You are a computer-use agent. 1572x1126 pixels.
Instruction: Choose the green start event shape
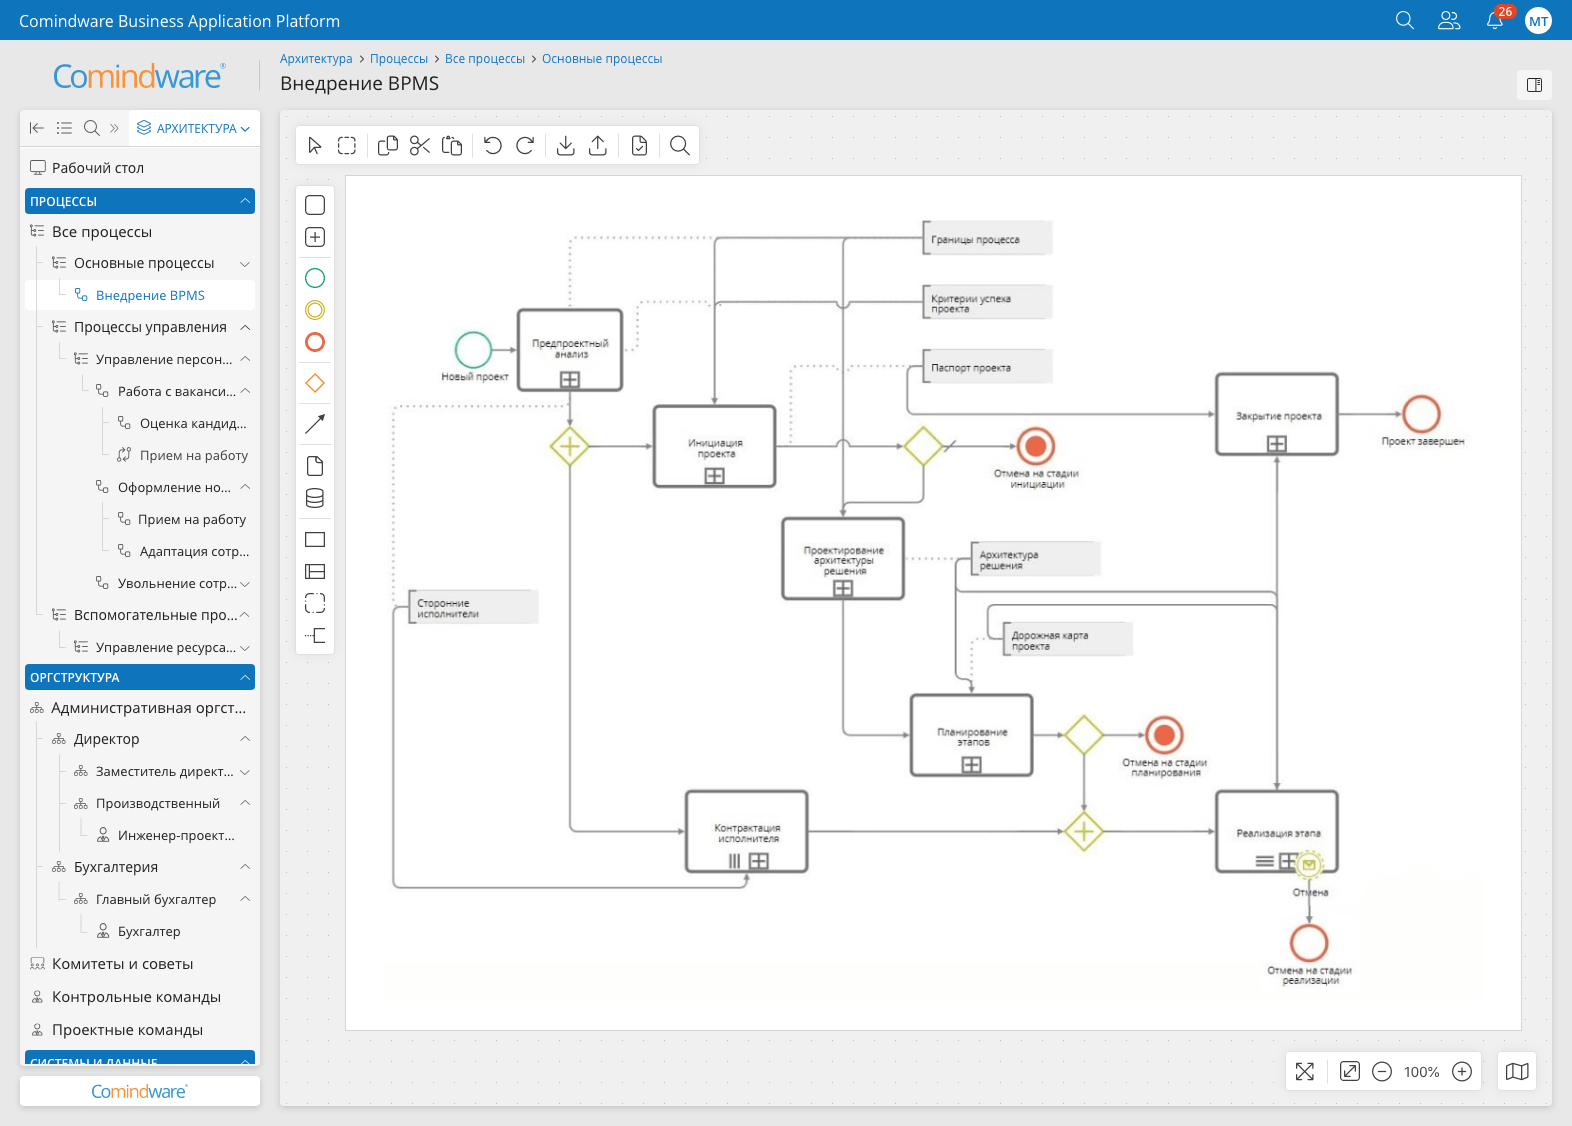tap(315, 278)
